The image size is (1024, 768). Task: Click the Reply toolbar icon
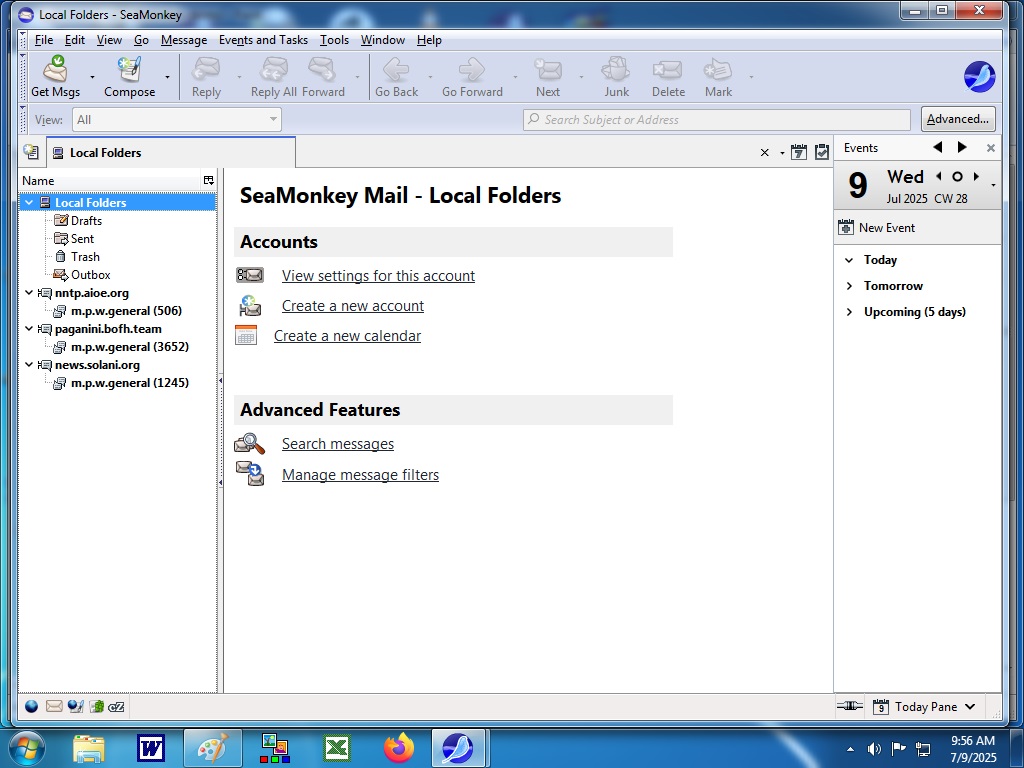click(x=206, y=69)
